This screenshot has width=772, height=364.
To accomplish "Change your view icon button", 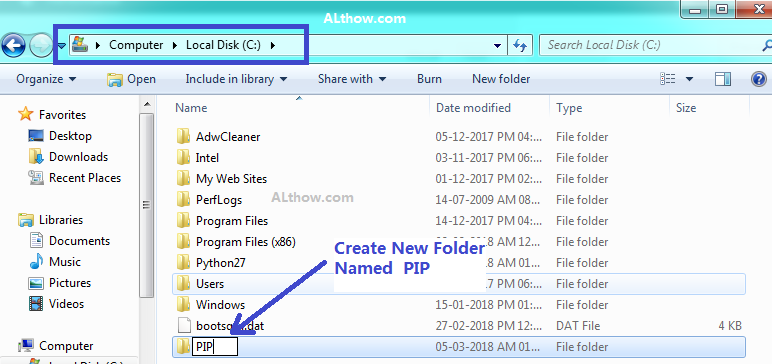I will (668, 79).
